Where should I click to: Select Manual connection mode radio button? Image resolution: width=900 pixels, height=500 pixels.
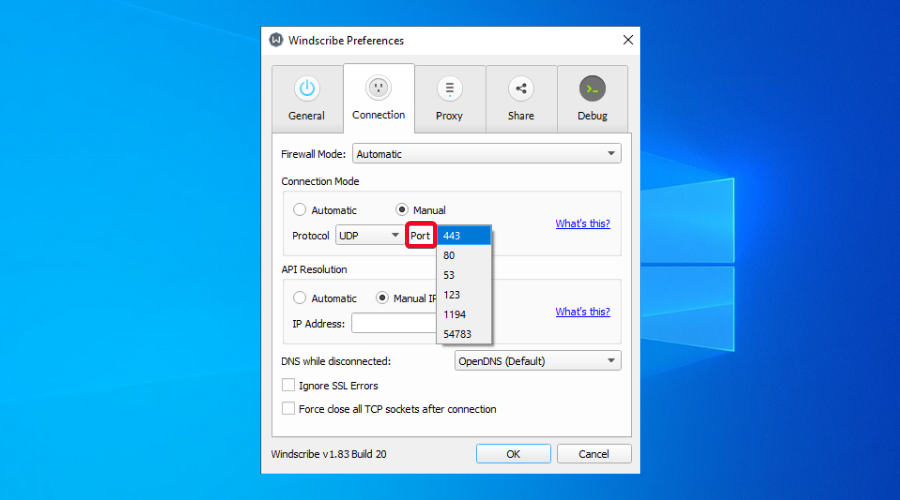(402, 210)
